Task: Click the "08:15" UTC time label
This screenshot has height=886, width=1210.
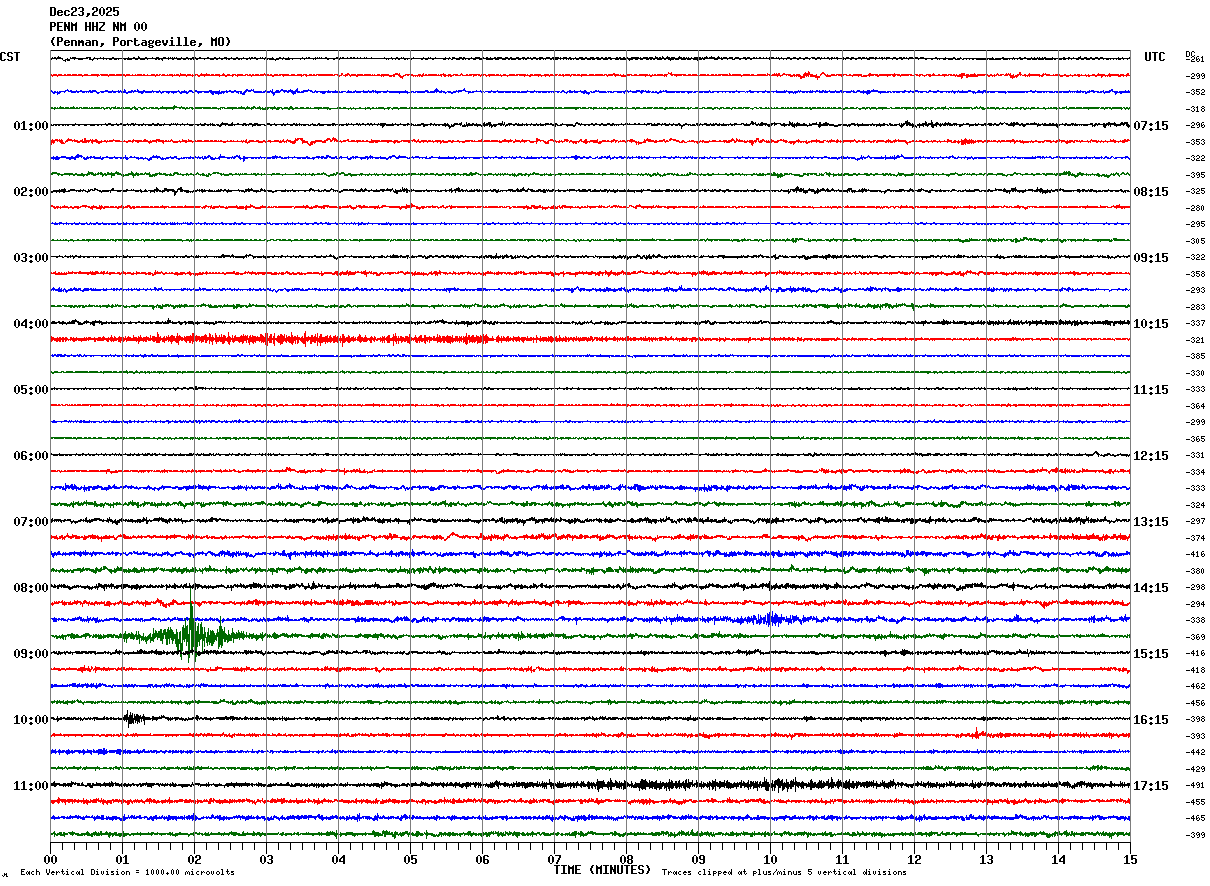Action: point(1151,192)
